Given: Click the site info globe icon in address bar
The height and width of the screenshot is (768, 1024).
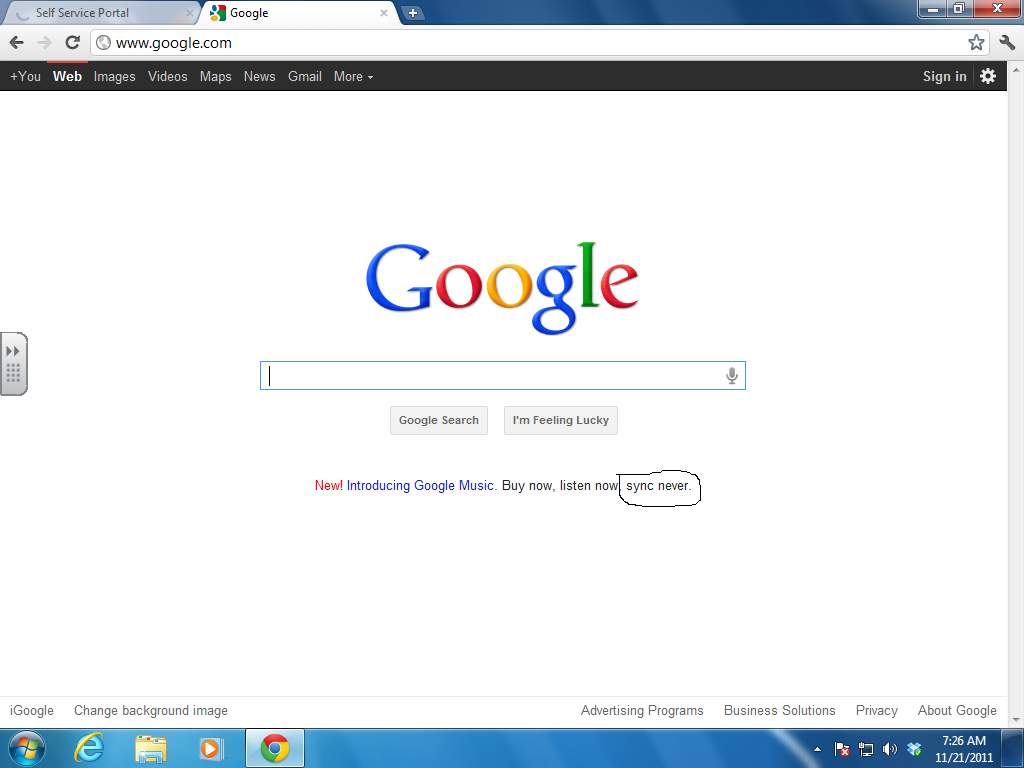Looking at the screenshot, I should (x=103, y=42).
